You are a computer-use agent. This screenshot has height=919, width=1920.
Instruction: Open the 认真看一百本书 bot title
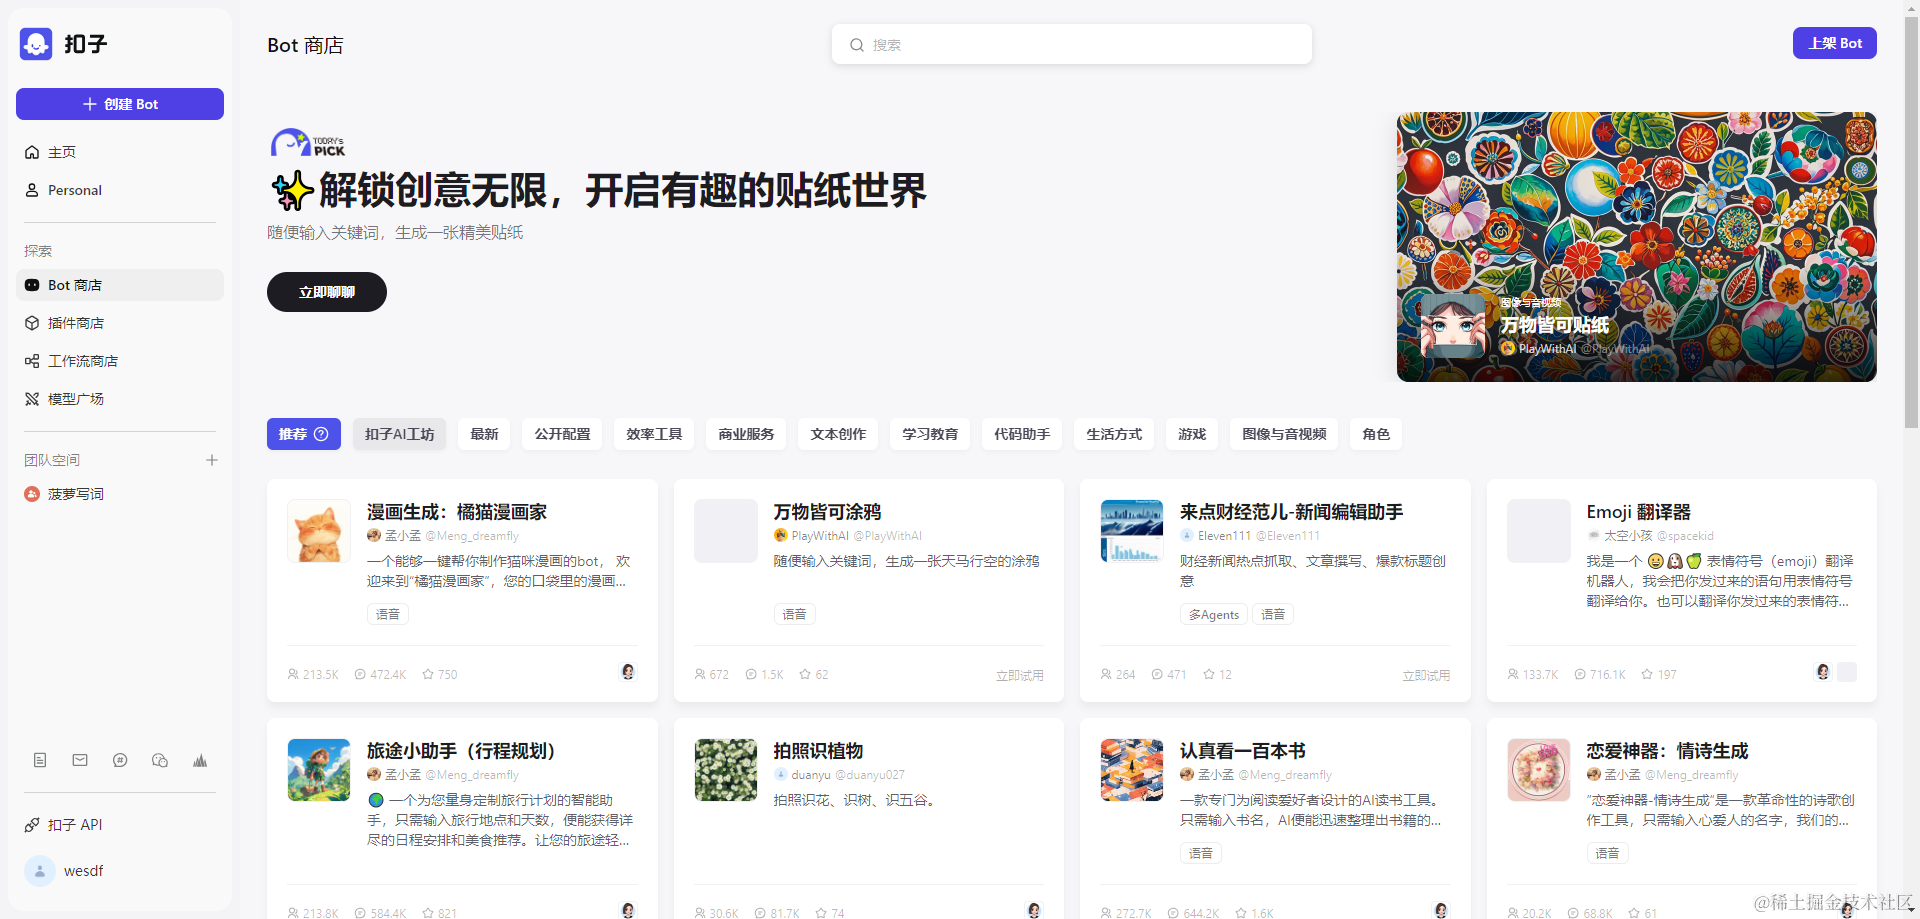(1243, 751)
